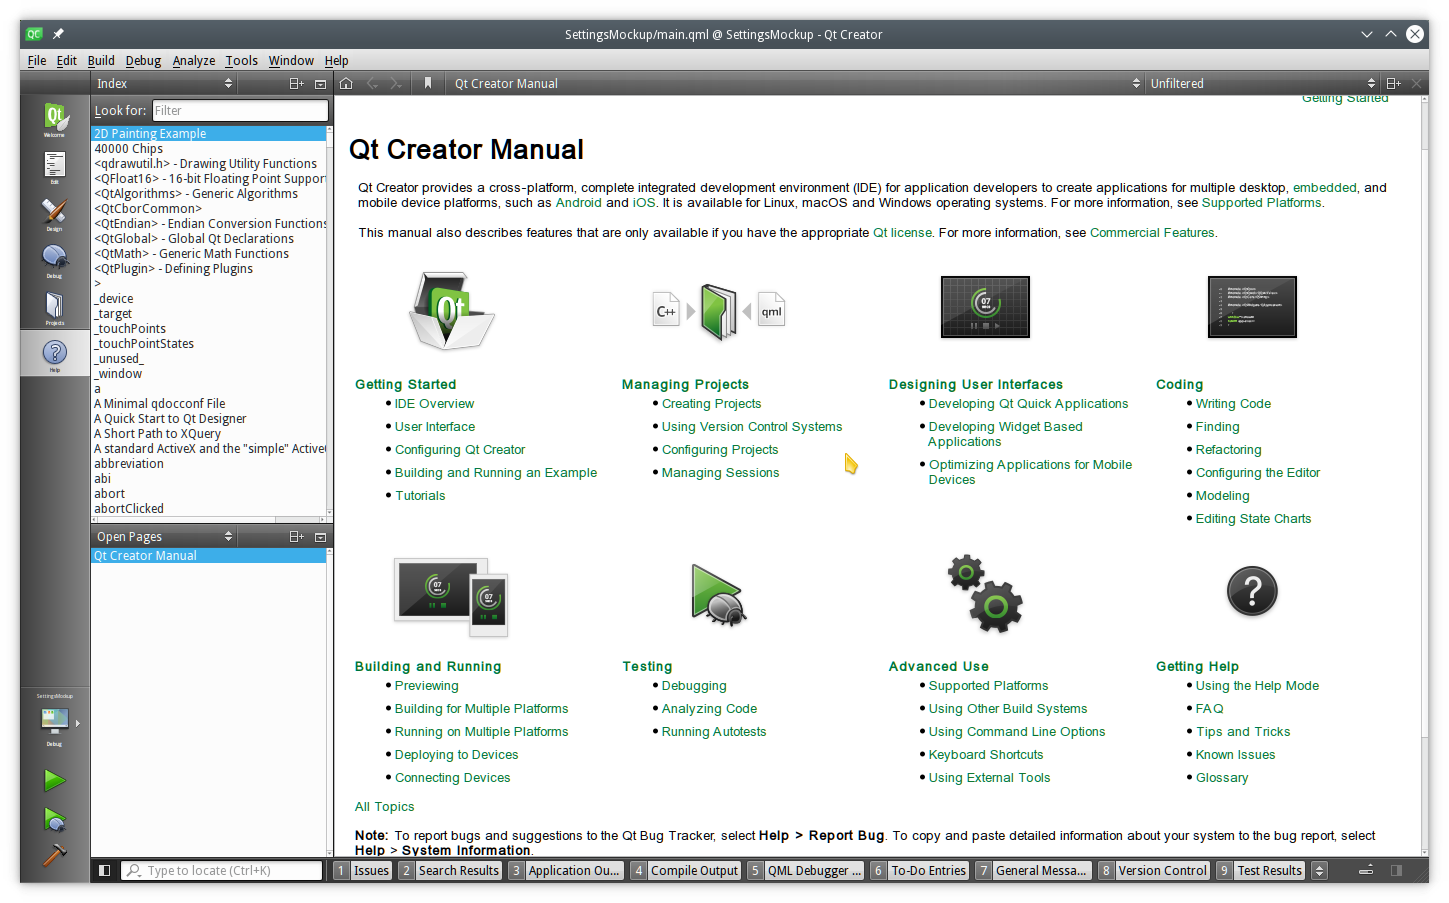This screenshot has width=1449, height=903.
Task: Select the Help mode icon
Action: point(55,353)
